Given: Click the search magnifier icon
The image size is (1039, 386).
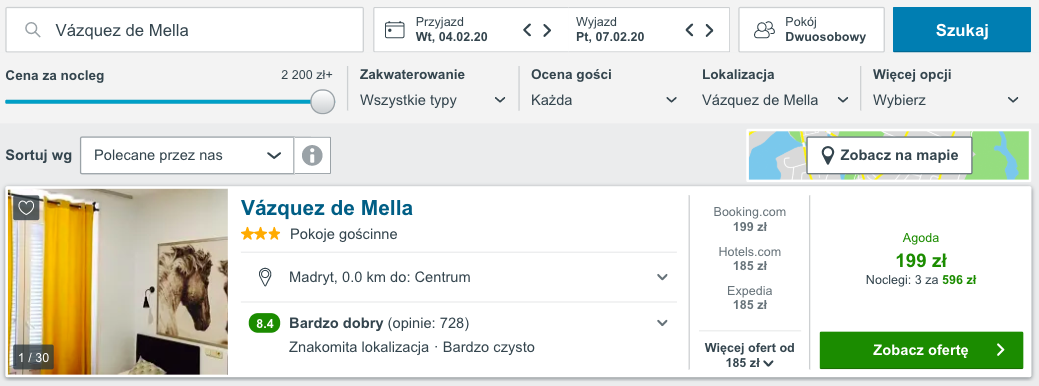Looking at the screenshot, I should point(32,30).
